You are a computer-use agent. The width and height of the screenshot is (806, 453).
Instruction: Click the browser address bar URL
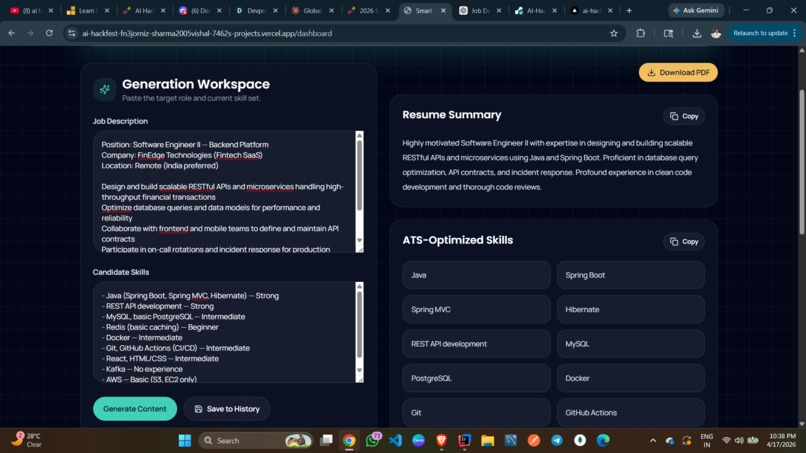coord(207,33)
